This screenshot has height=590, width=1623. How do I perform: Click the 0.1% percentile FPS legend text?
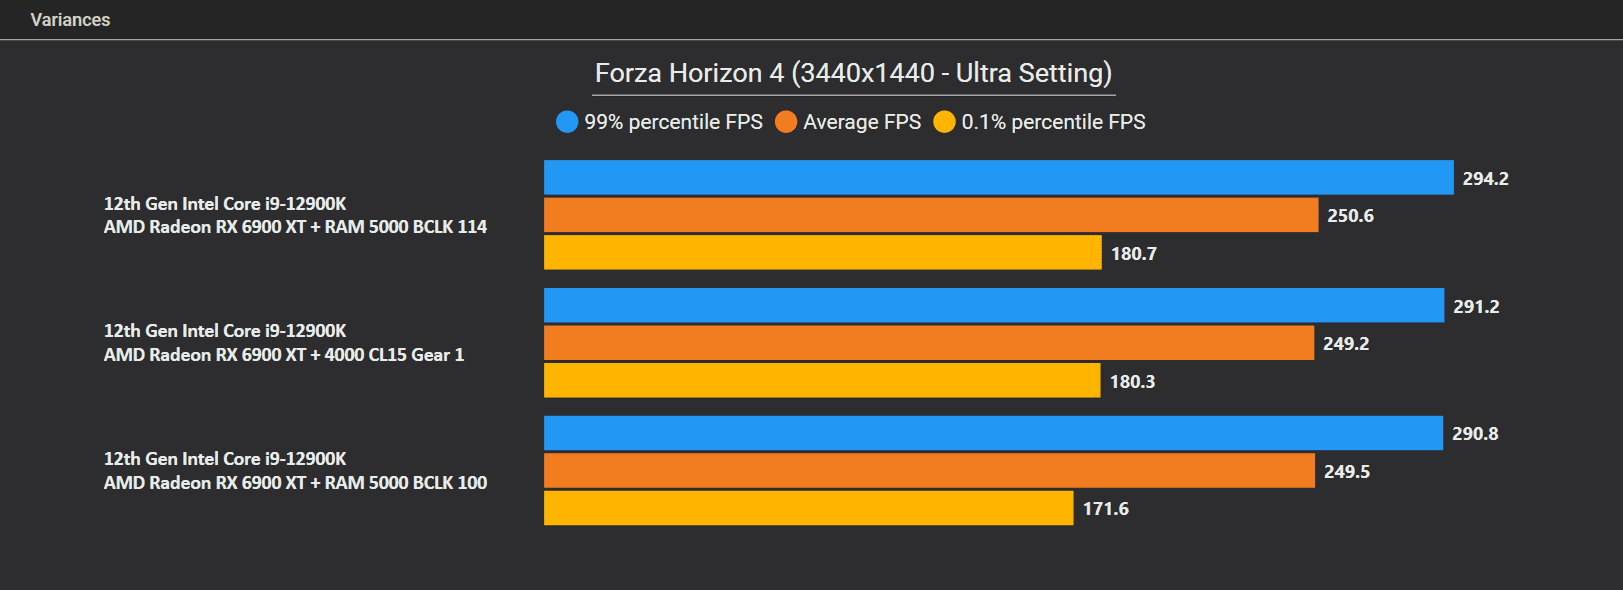point(1054,122)
